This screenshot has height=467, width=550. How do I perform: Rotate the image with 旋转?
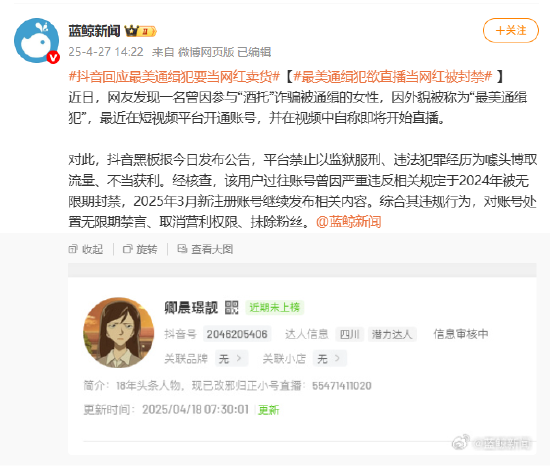coord(140,249)
